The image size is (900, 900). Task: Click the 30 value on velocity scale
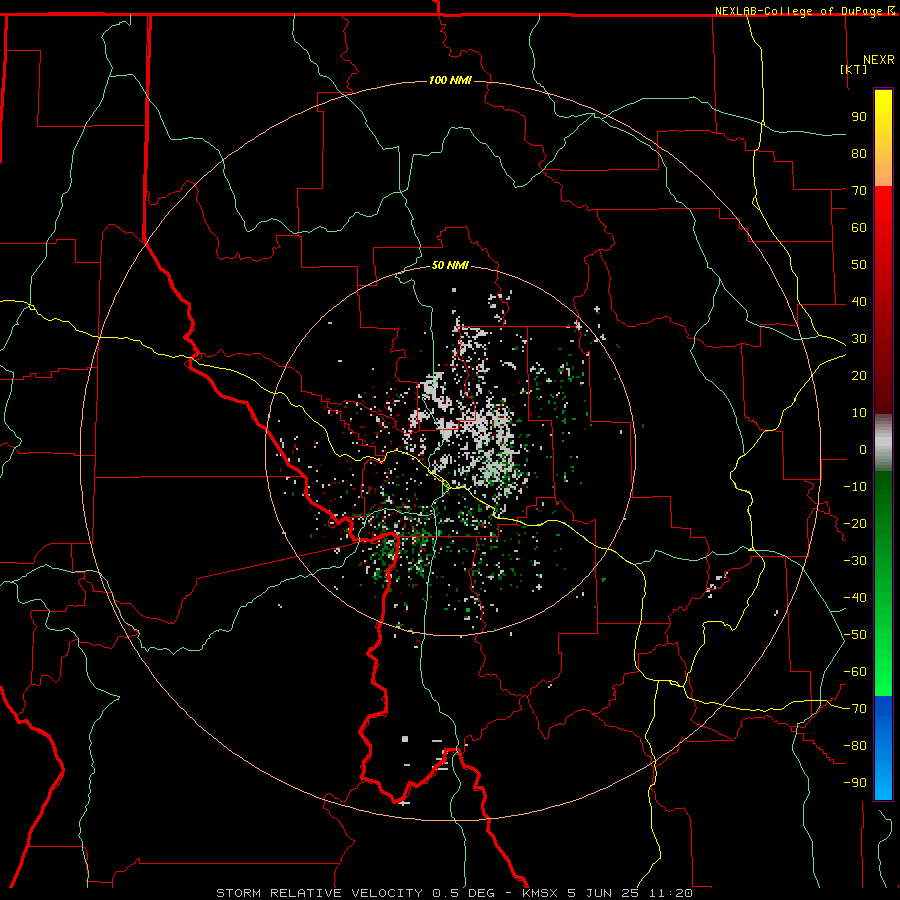[x=859, y=339]
